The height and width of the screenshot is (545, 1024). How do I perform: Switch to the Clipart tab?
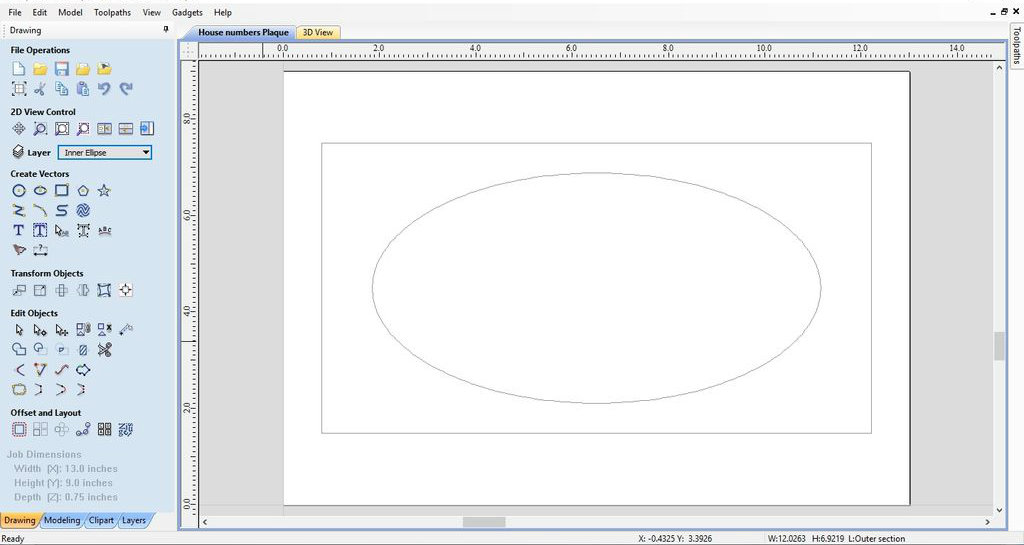101,520
